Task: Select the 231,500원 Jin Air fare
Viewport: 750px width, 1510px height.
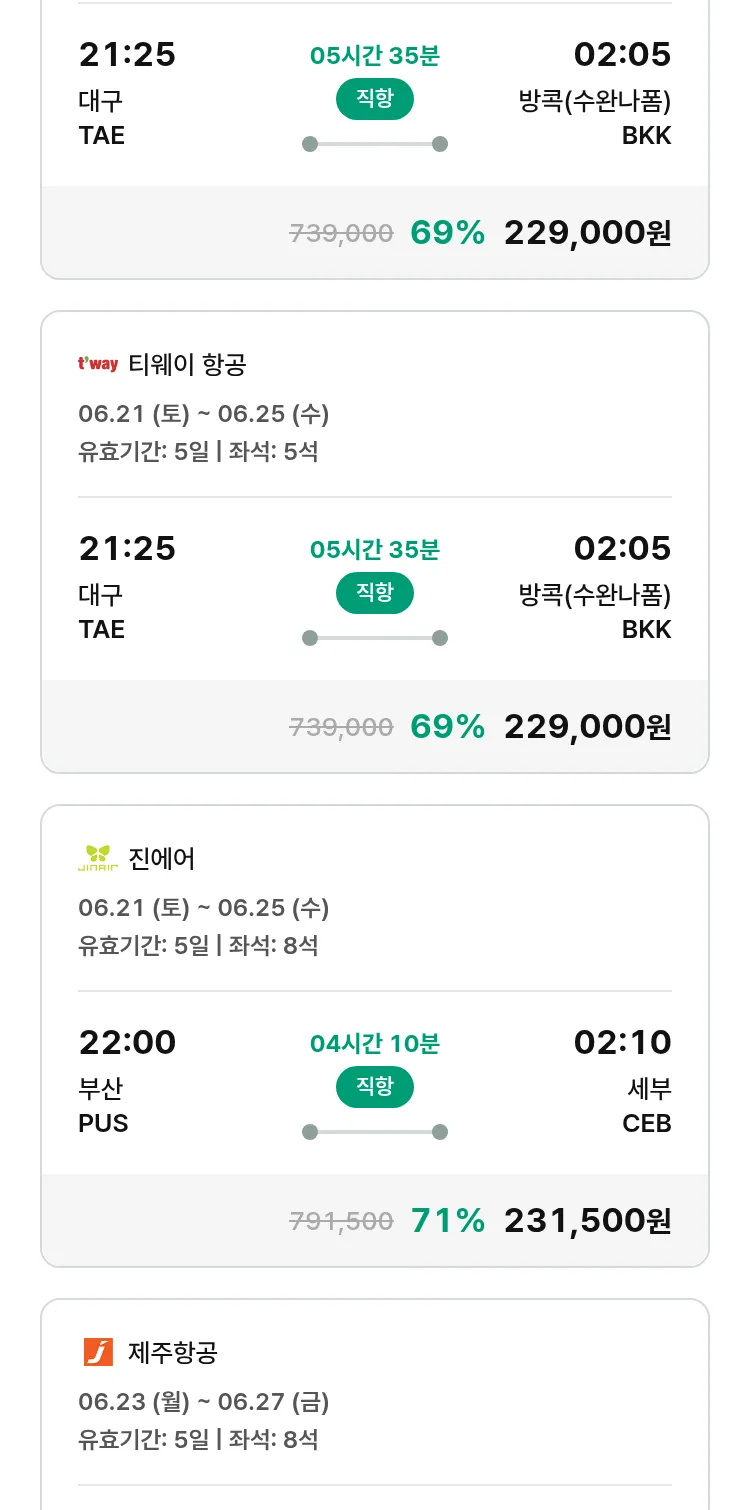Action: pos(588,1220)
